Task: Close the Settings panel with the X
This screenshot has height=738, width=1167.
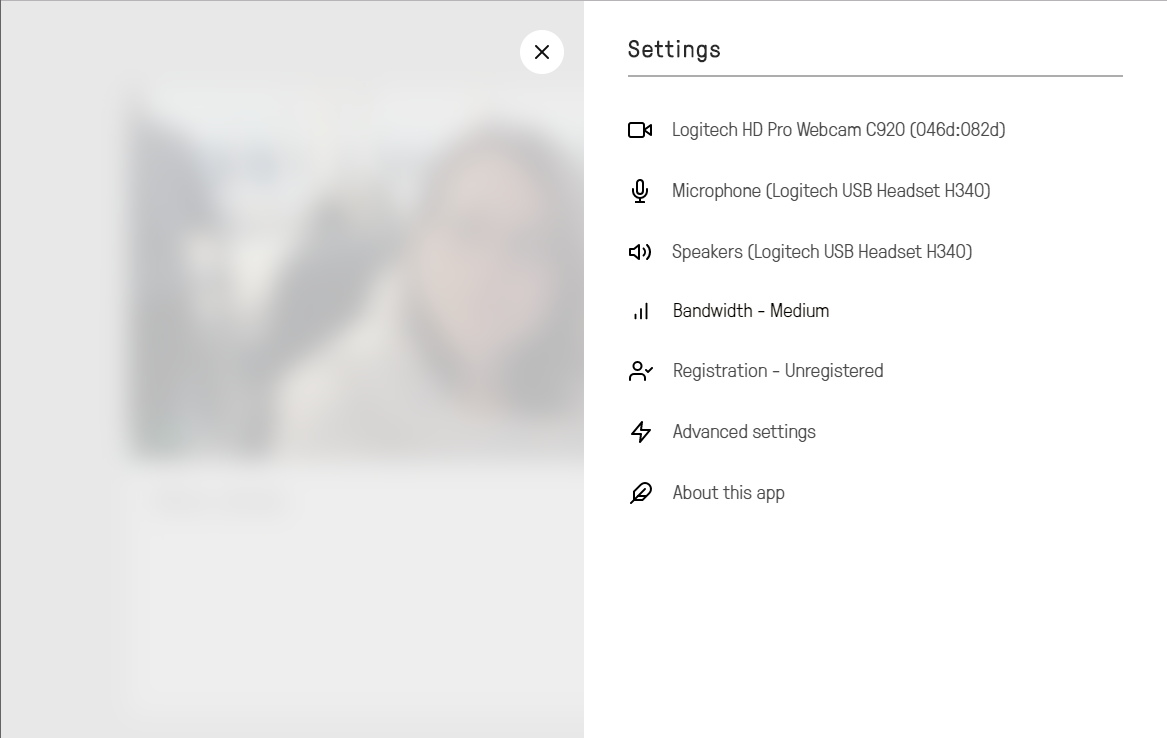Action: pyautogui.click(x=542, y=52)
